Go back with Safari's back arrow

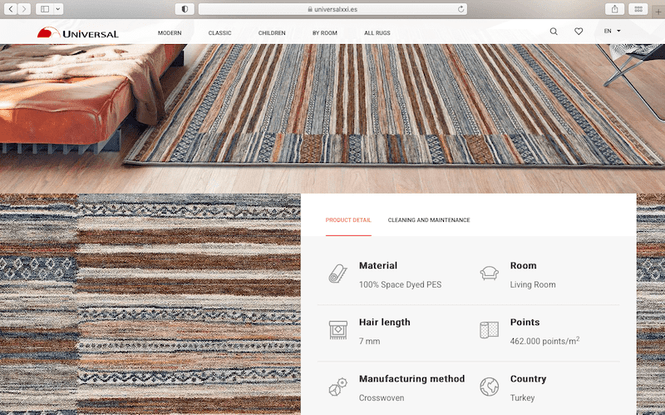click(x=11, y=9)
